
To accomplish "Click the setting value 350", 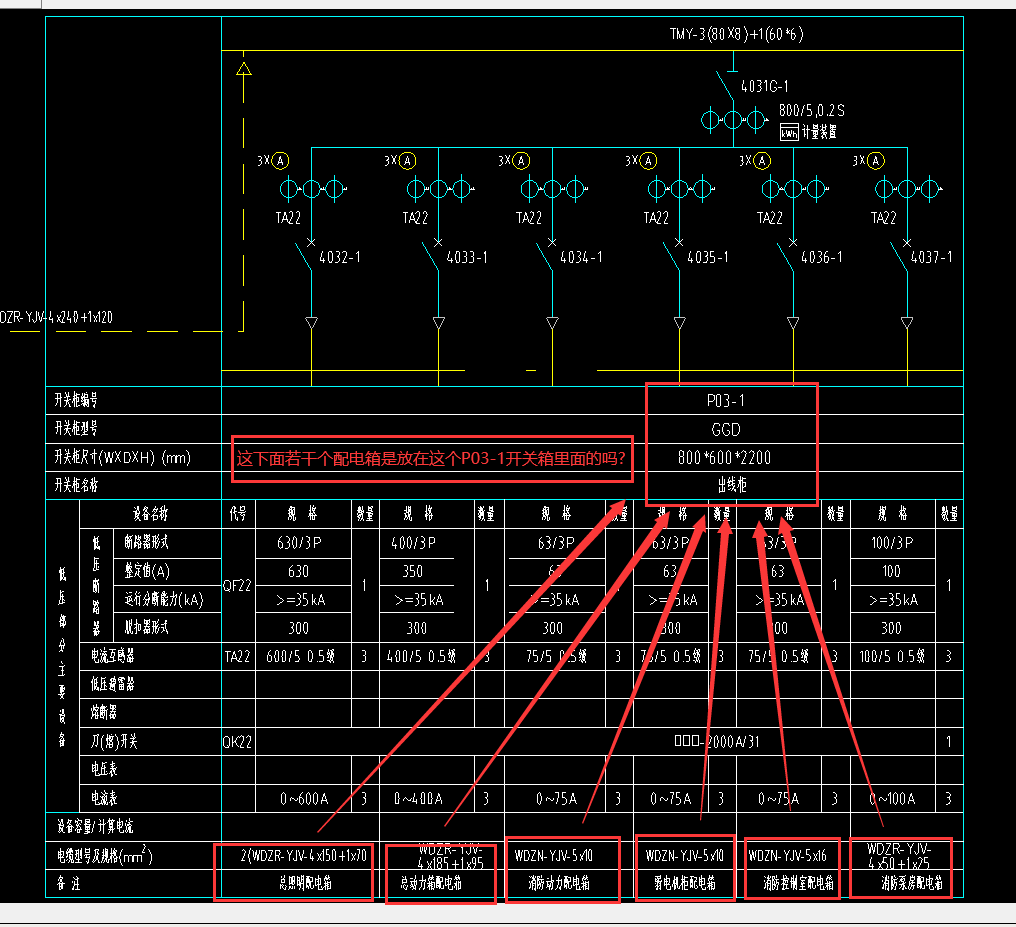I will click(413, 571).
